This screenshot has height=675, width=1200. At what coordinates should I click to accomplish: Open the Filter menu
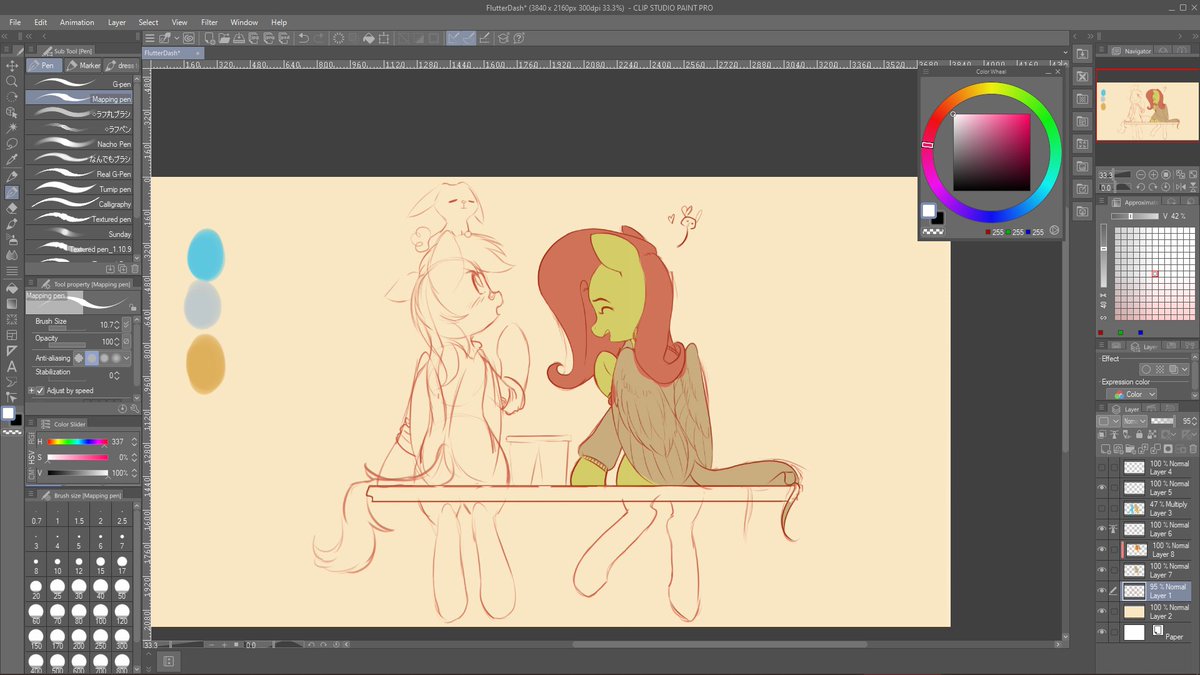coord(209,22)
